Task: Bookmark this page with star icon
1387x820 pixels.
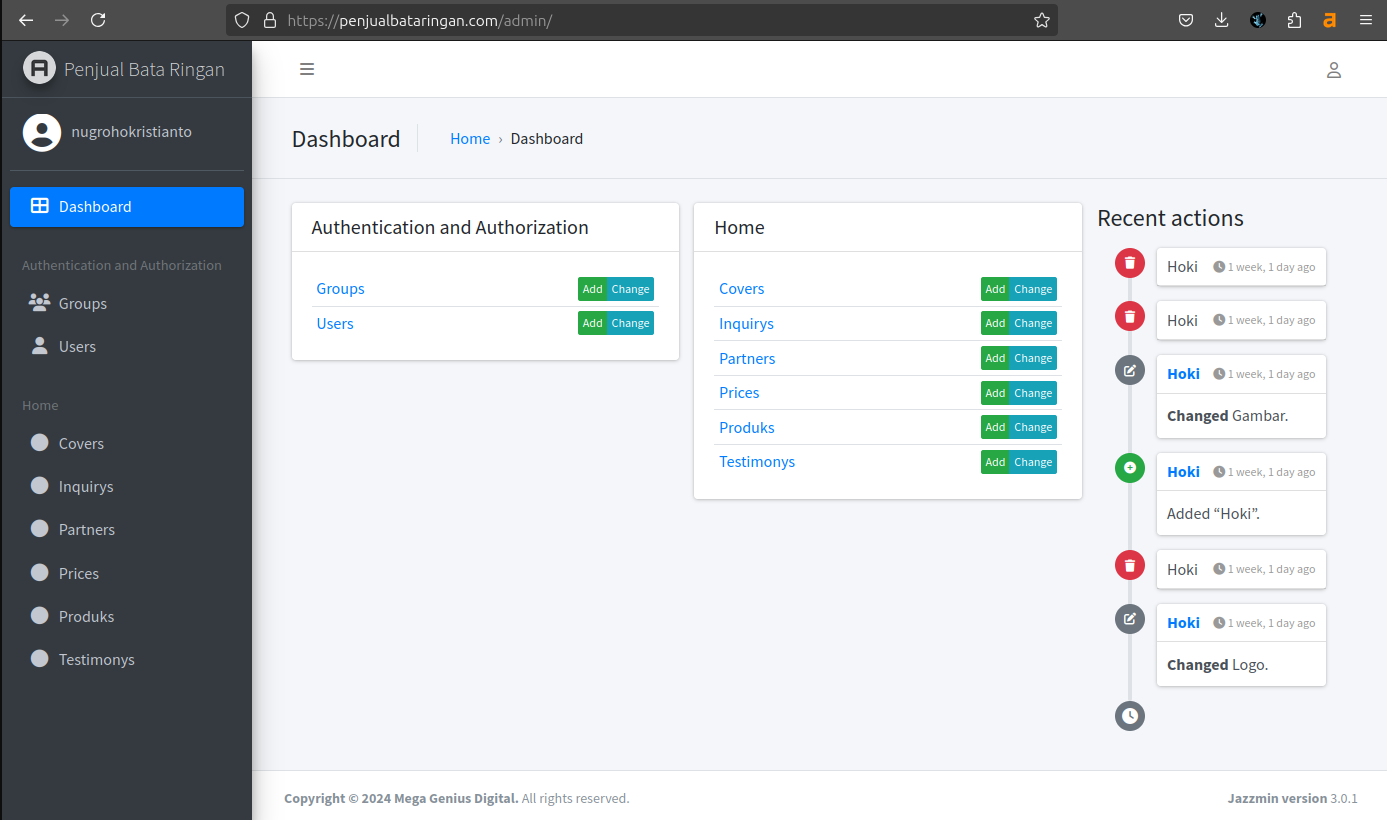Action: [x=1041, y=20]
